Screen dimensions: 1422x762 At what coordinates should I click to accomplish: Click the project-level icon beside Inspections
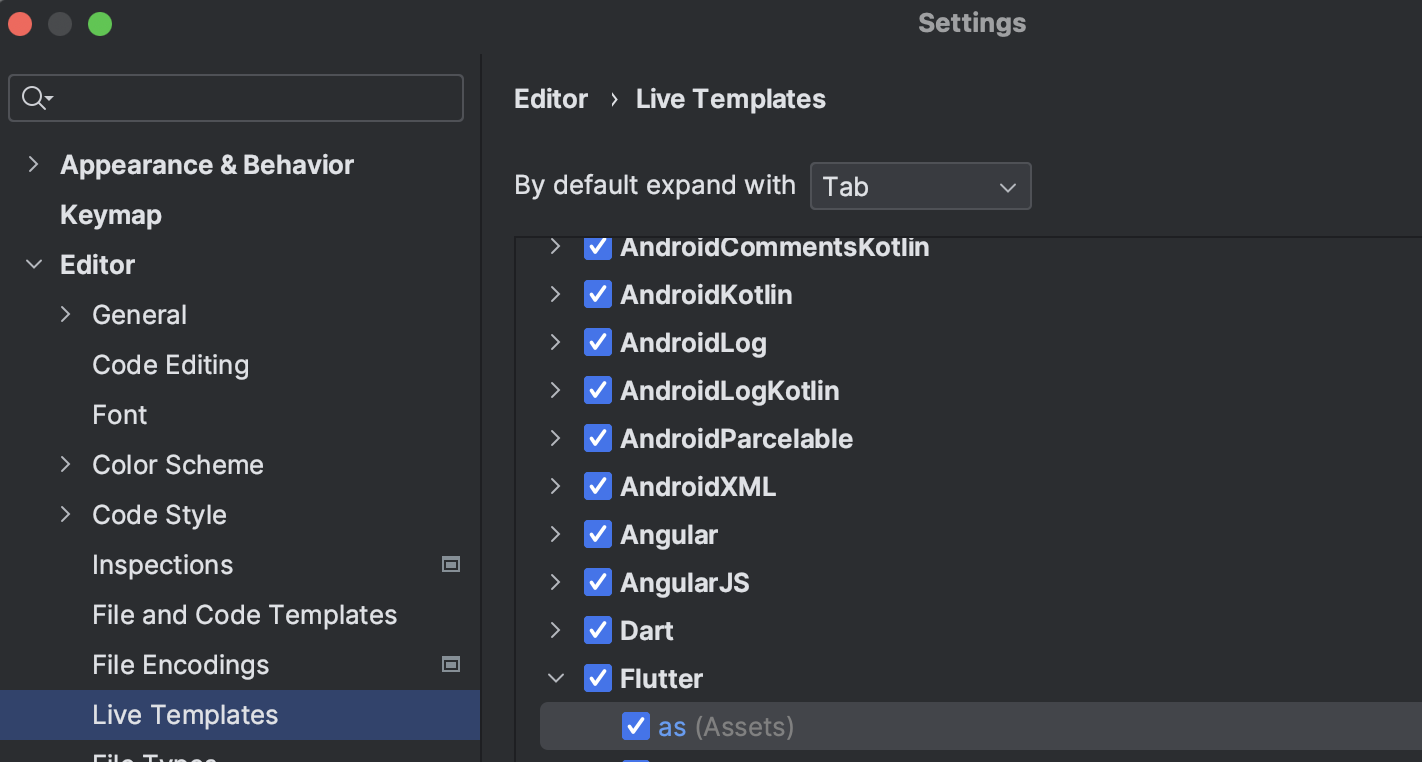(x=451, y=565)
